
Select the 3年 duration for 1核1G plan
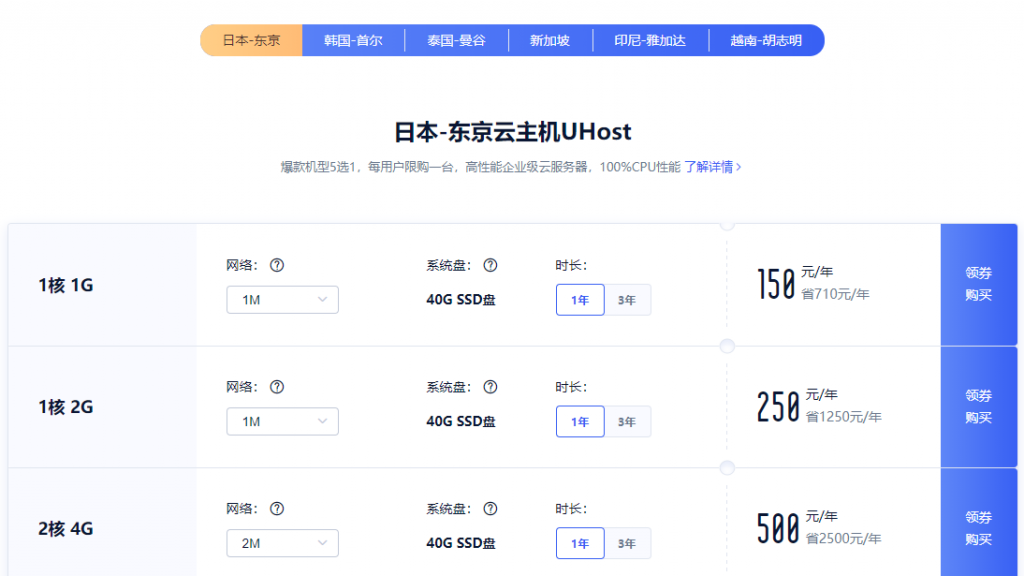click(629, 299)
